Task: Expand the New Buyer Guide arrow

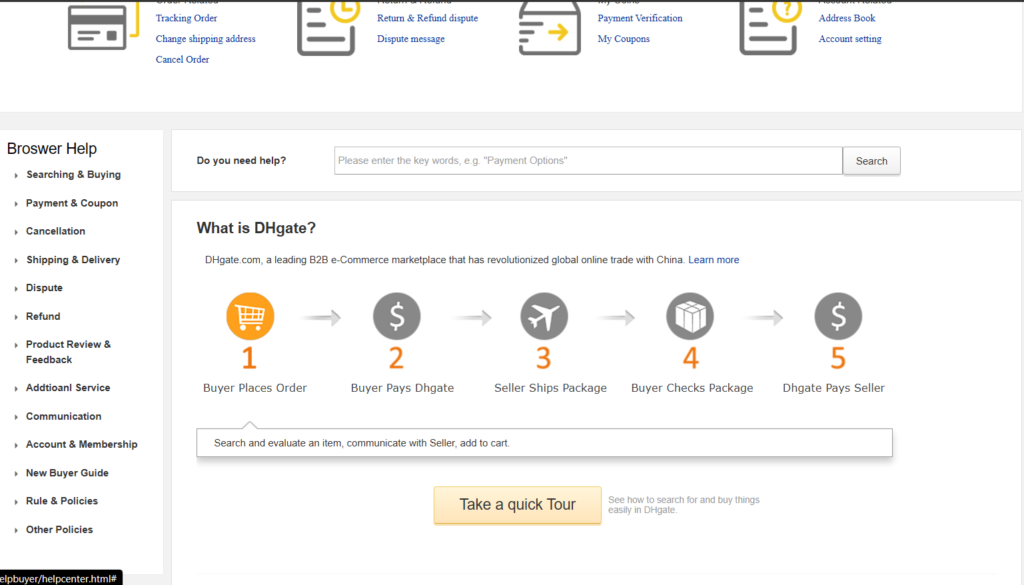Action: pyautogui.click(x=16, y=474)
